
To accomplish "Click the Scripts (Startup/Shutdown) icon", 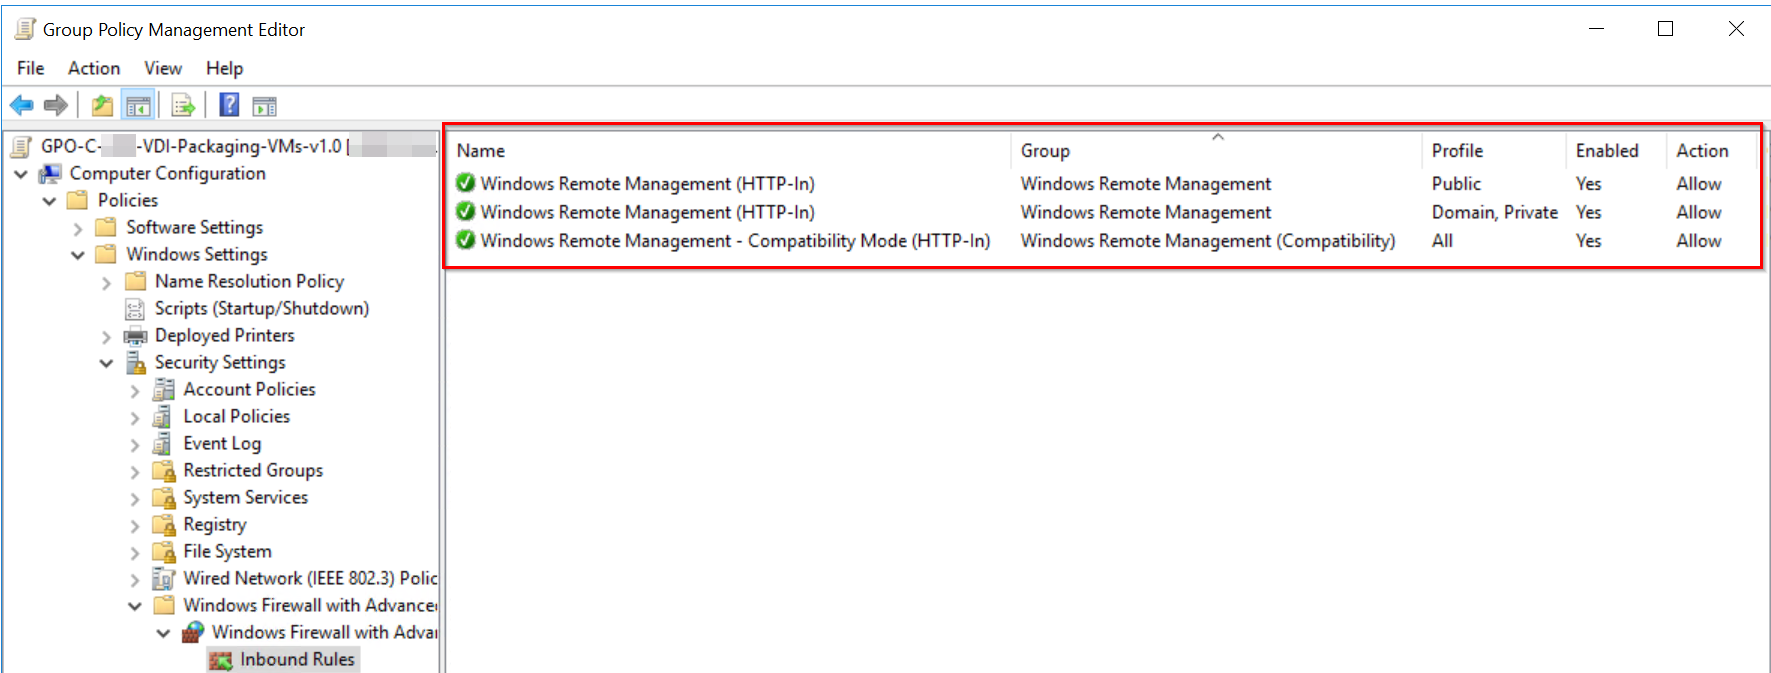I will click(x=135, y=309).
